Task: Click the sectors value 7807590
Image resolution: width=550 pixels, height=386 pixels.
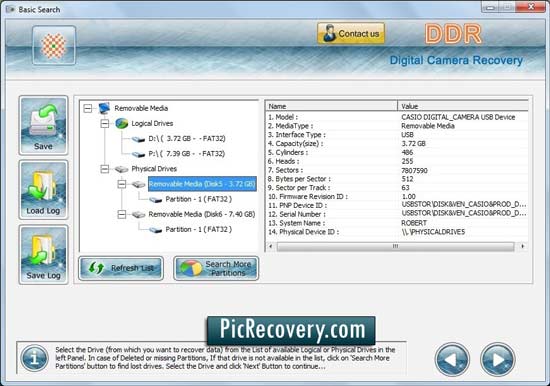Action: click(x=414, y=171)
